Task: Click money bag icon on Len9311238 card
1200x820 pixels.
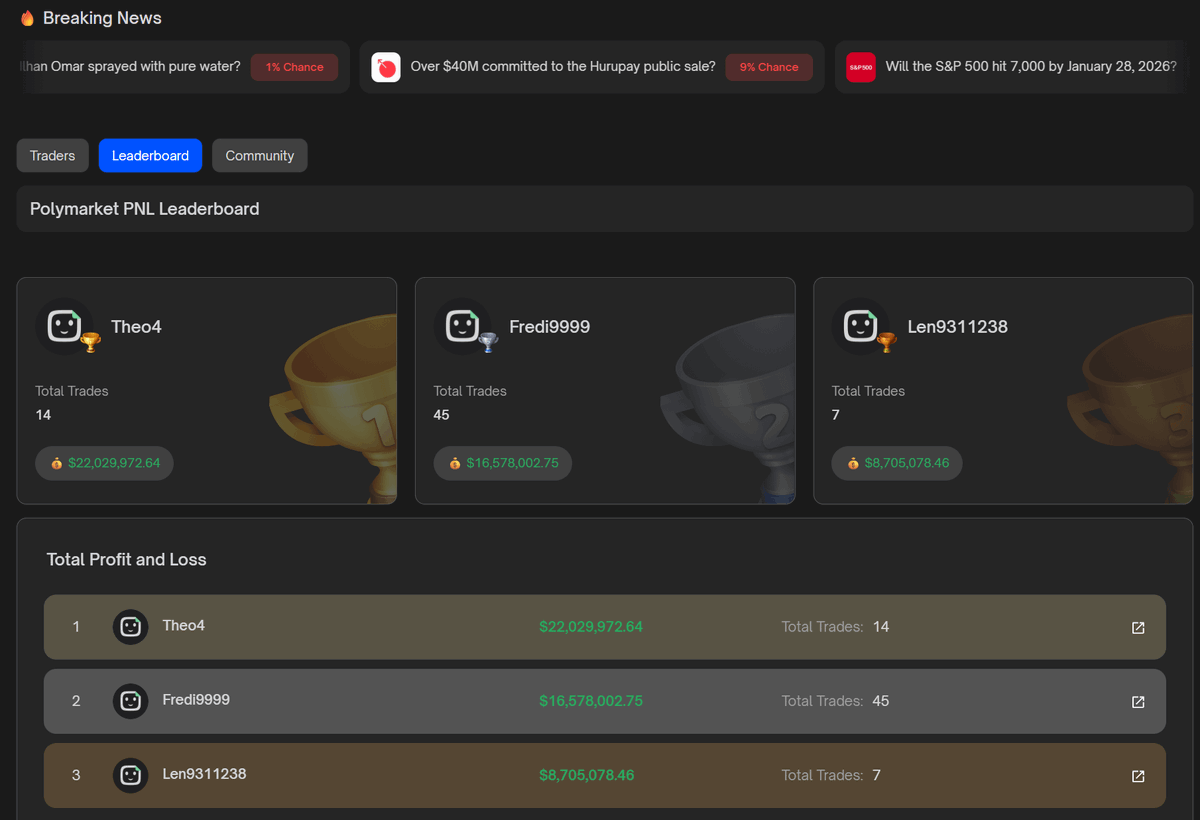Action: click(853, 463)
